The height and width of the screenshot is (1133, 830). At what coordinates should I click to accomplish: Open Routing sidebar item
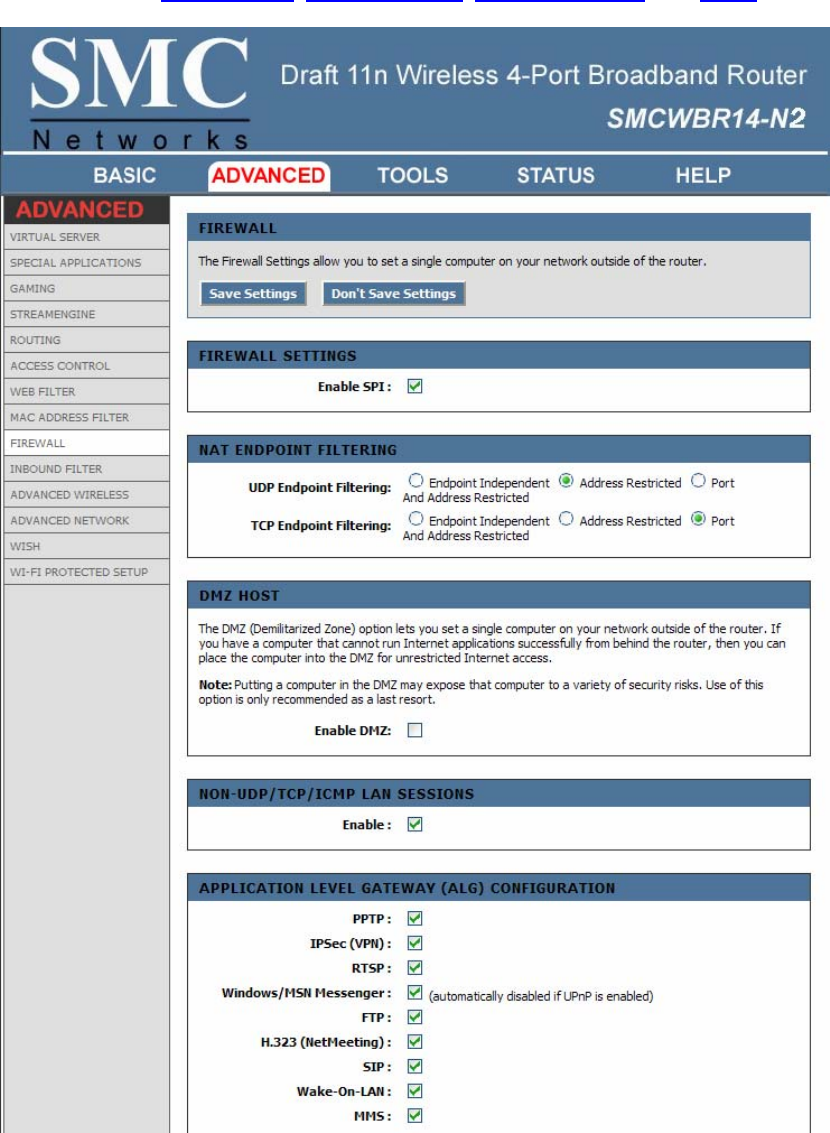[x=87, y=340]
